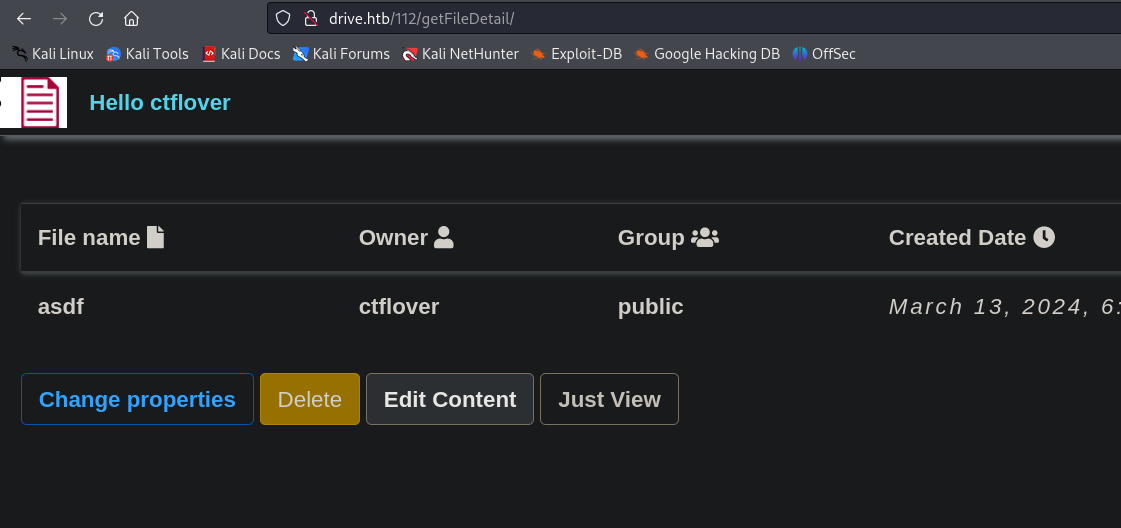Screen dimensions: 1121x528
Task: Open Edit Content for the file
Action: (x=450, y=399)
